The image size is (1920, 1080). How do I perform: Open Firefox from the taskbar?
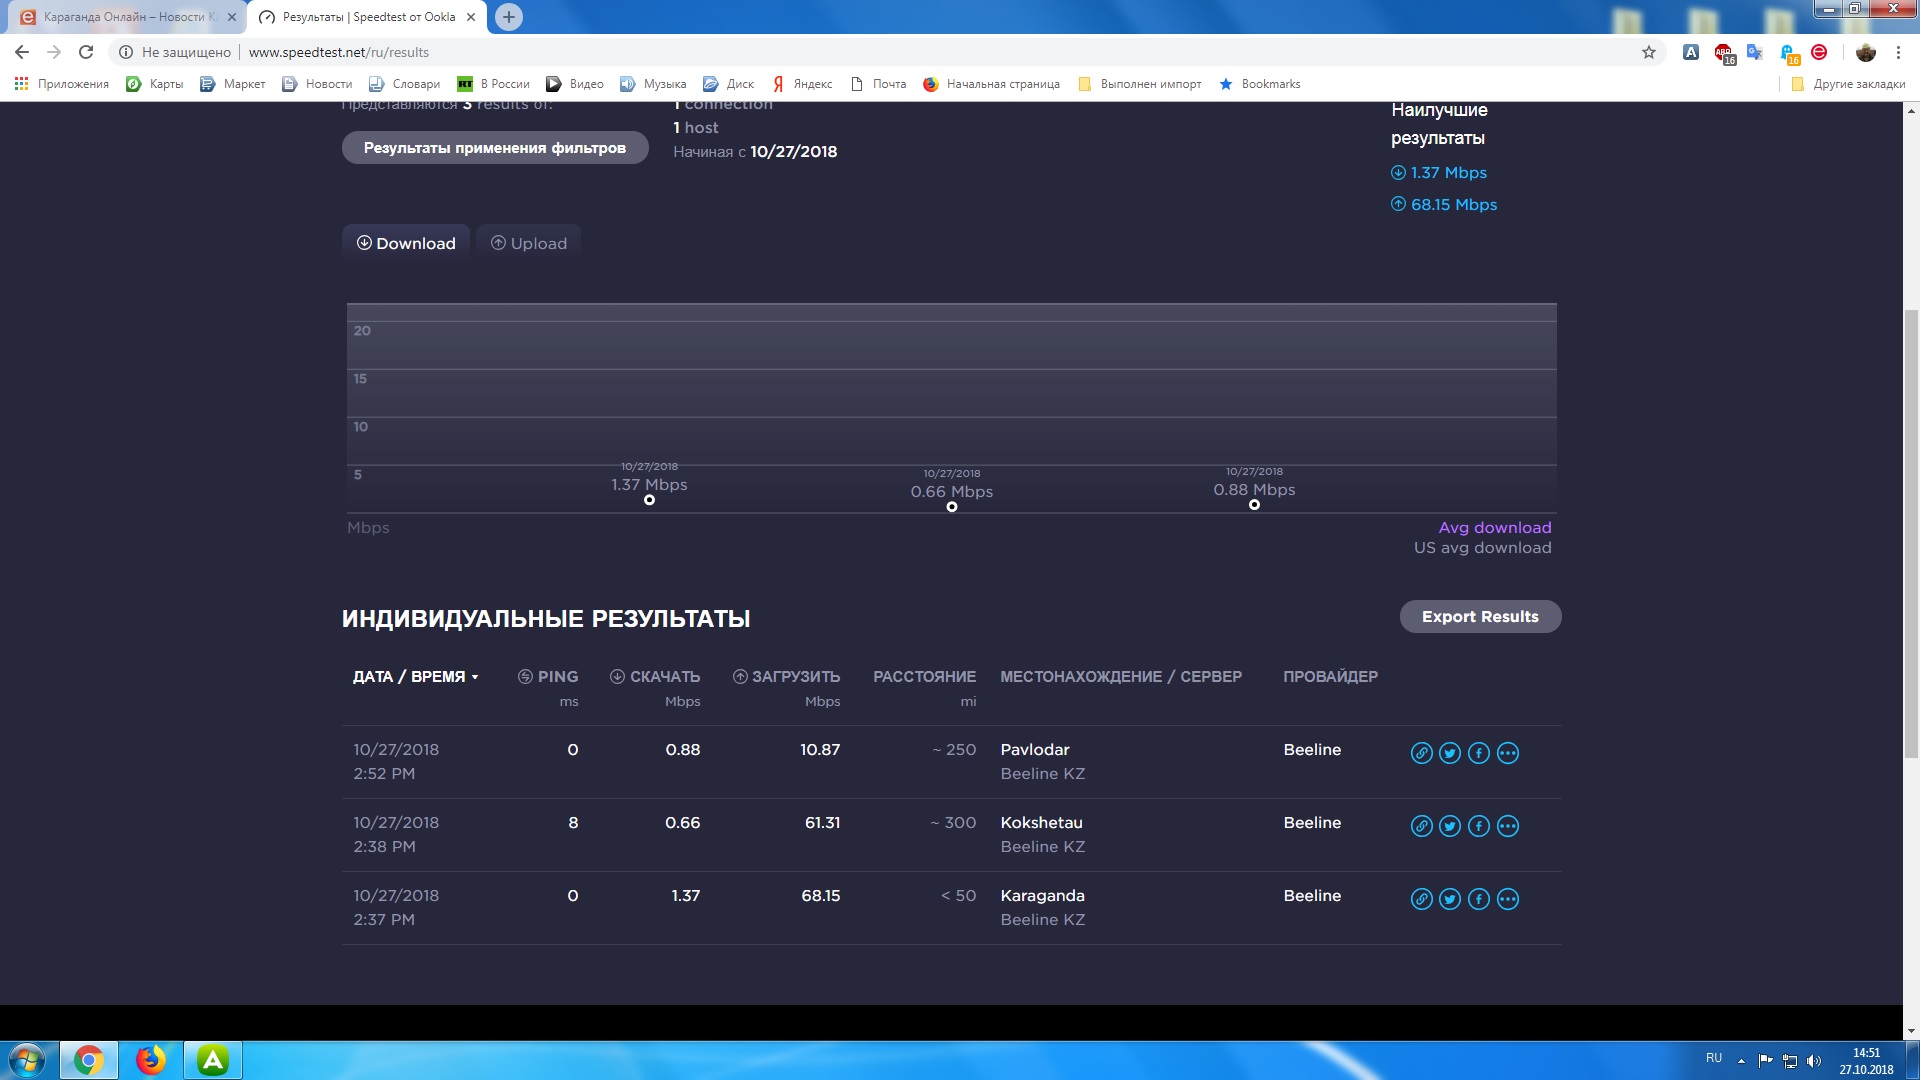[151, 1060]
